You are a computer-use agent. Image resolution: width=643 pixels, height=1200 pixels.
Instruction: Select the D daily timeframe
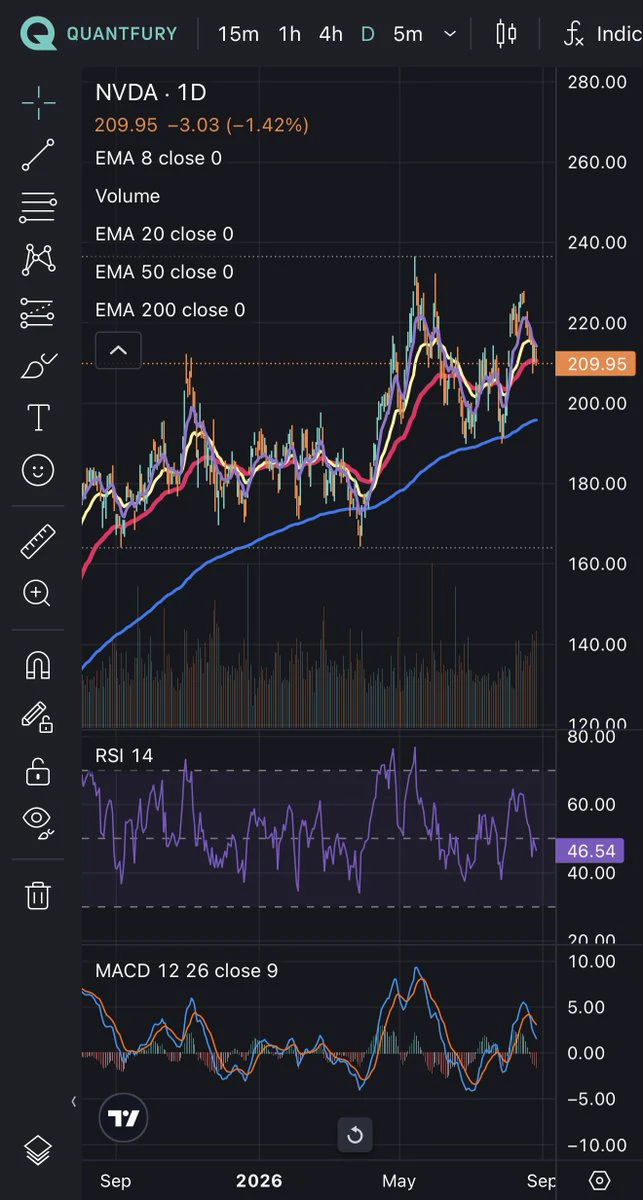[367, 34]
